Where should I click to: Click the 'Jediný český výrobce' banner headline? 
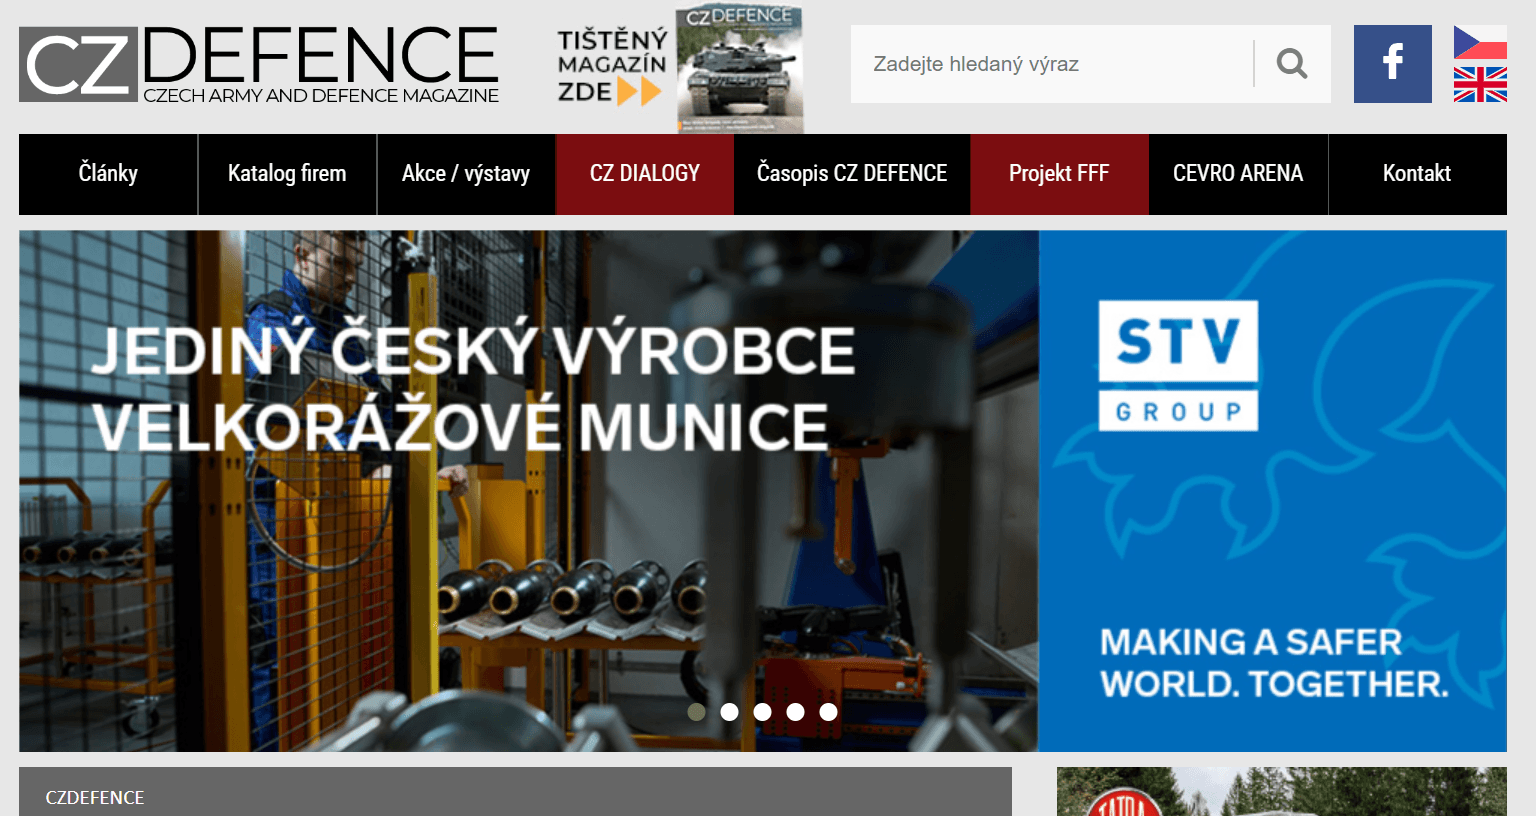pos(473,388)
